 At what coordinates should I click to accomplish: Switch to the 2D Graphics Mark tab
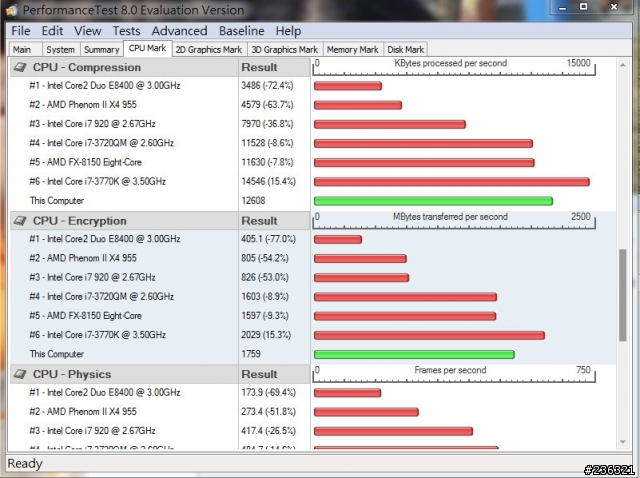(209, 49)
